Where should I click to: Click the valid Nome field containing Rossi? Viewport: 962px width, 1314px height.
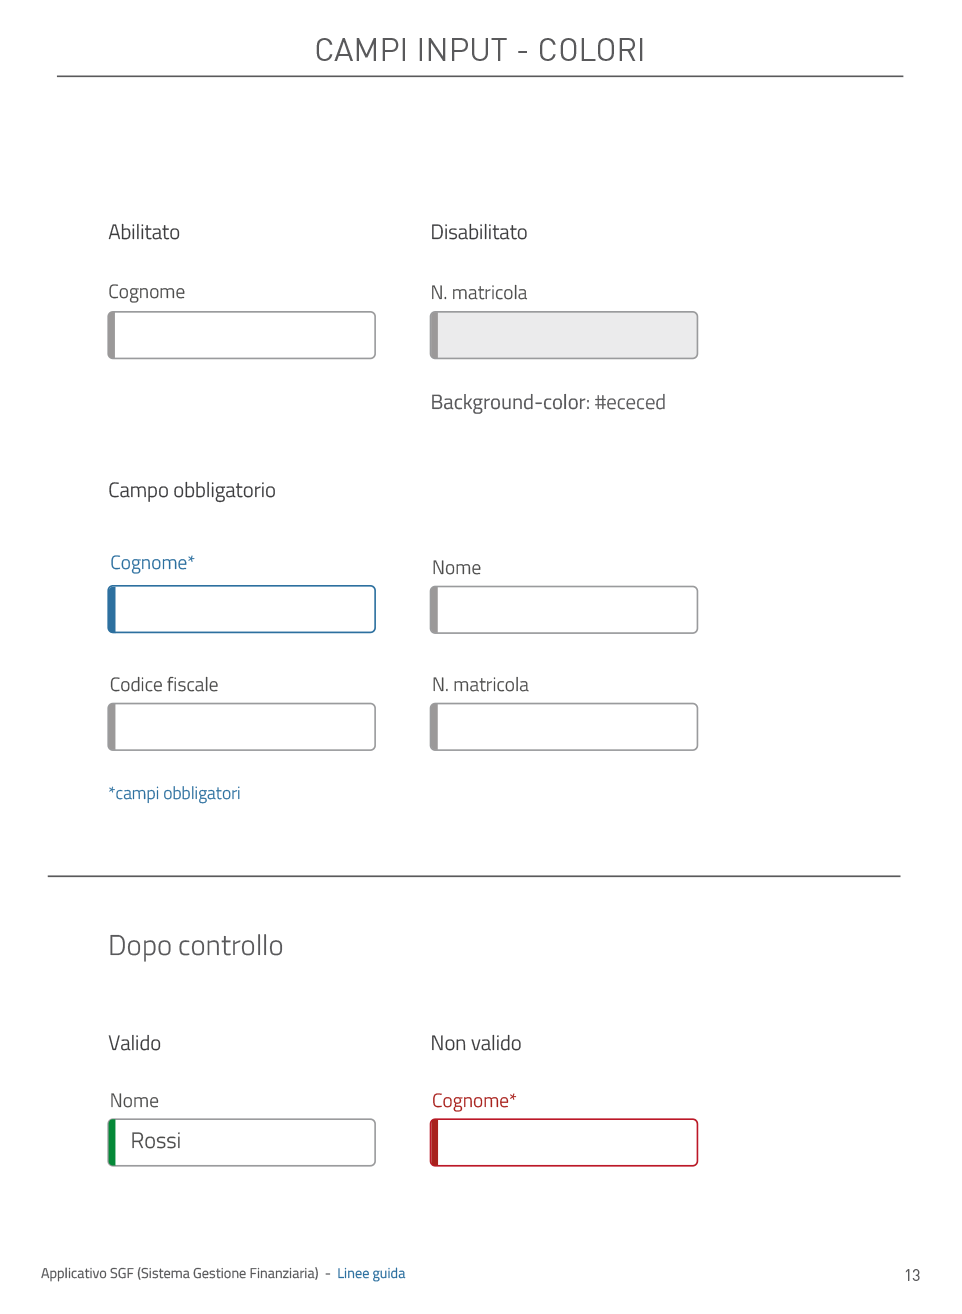click(x=242, y=1142)
